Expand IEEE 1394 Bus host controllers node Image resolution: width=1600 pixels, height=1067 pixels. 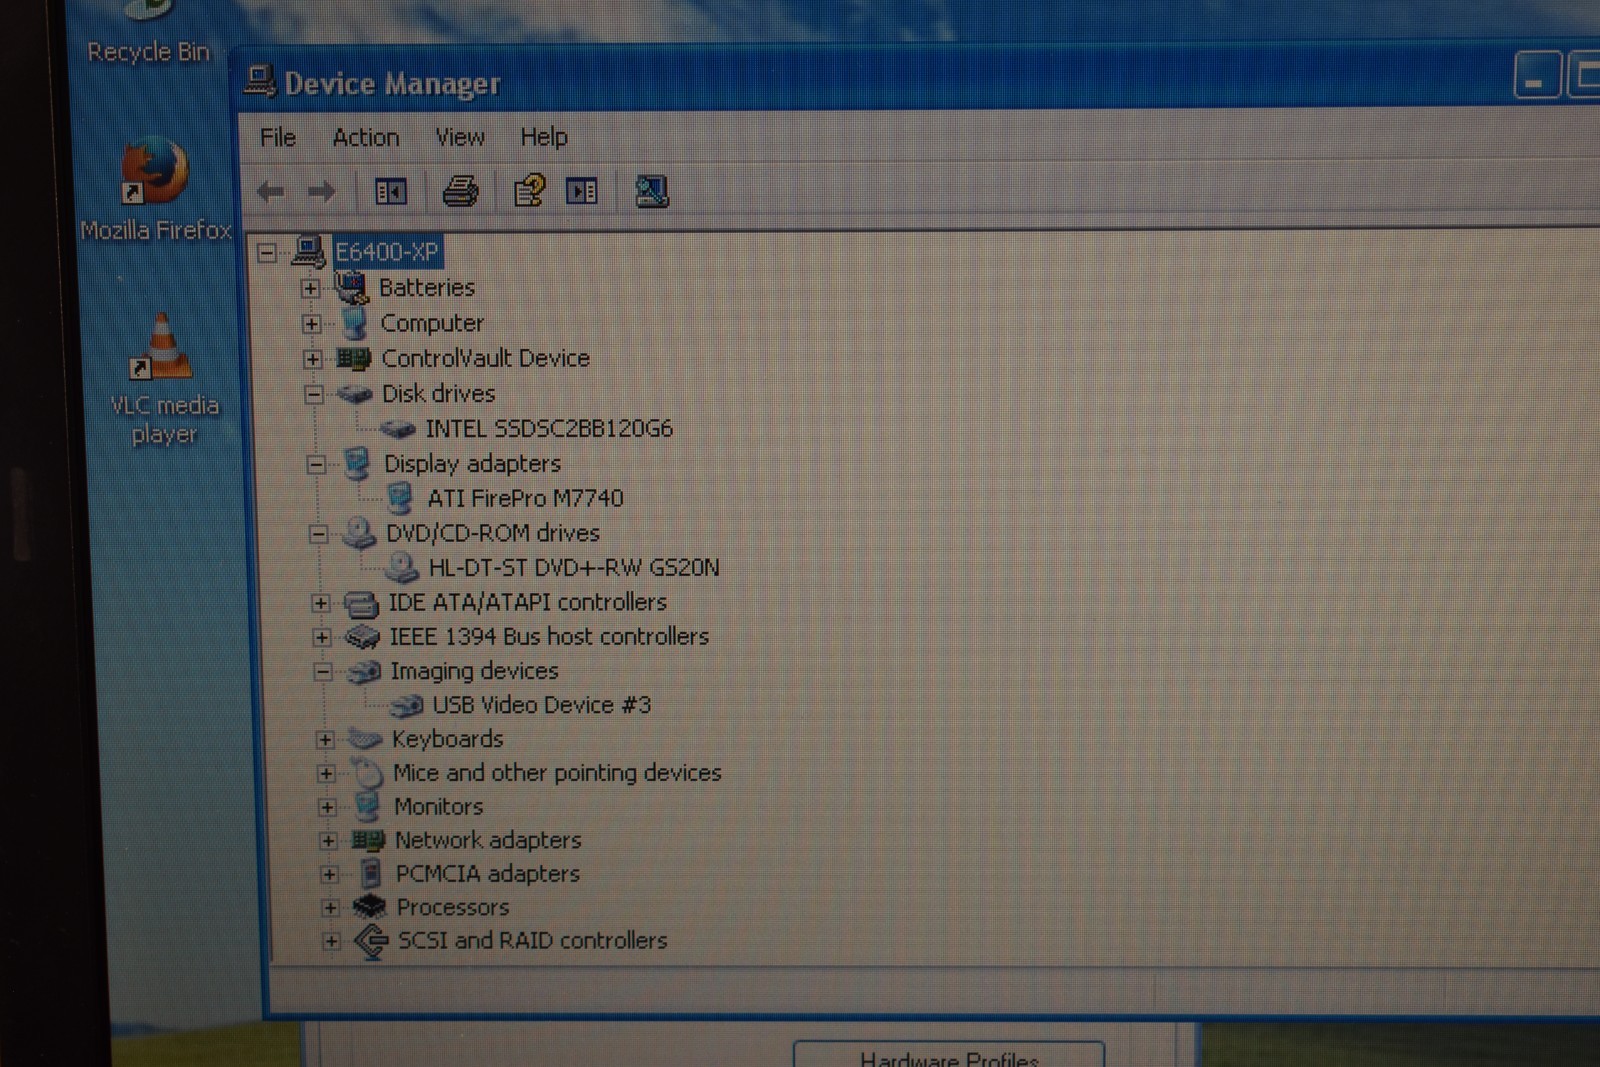pos(321,637)
